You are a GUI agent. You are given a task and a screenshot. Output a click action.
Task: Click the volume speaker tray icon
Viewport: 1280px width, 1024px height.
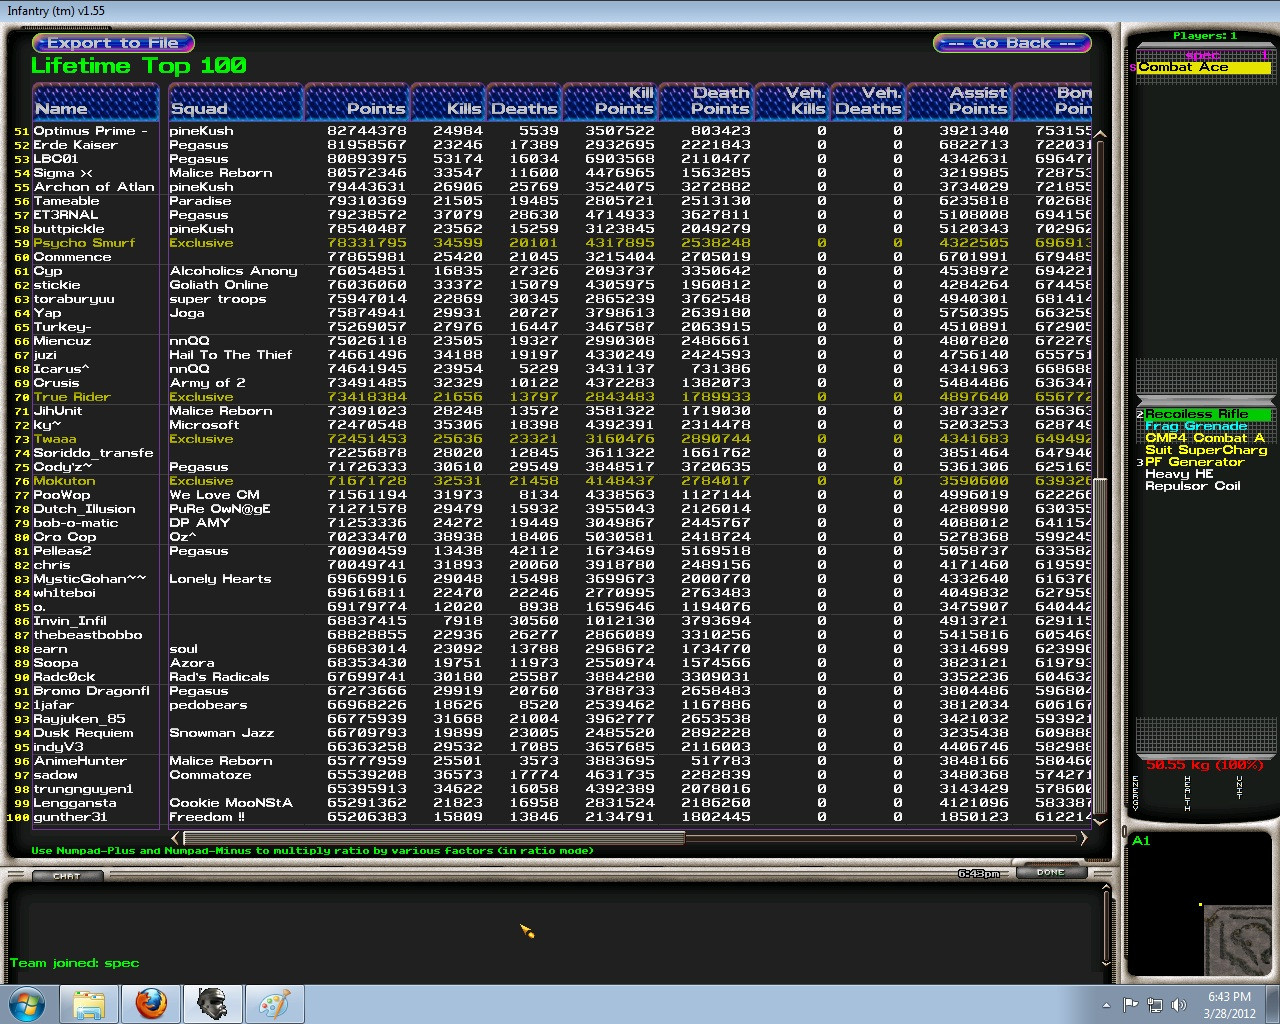click(1178, 1005)
